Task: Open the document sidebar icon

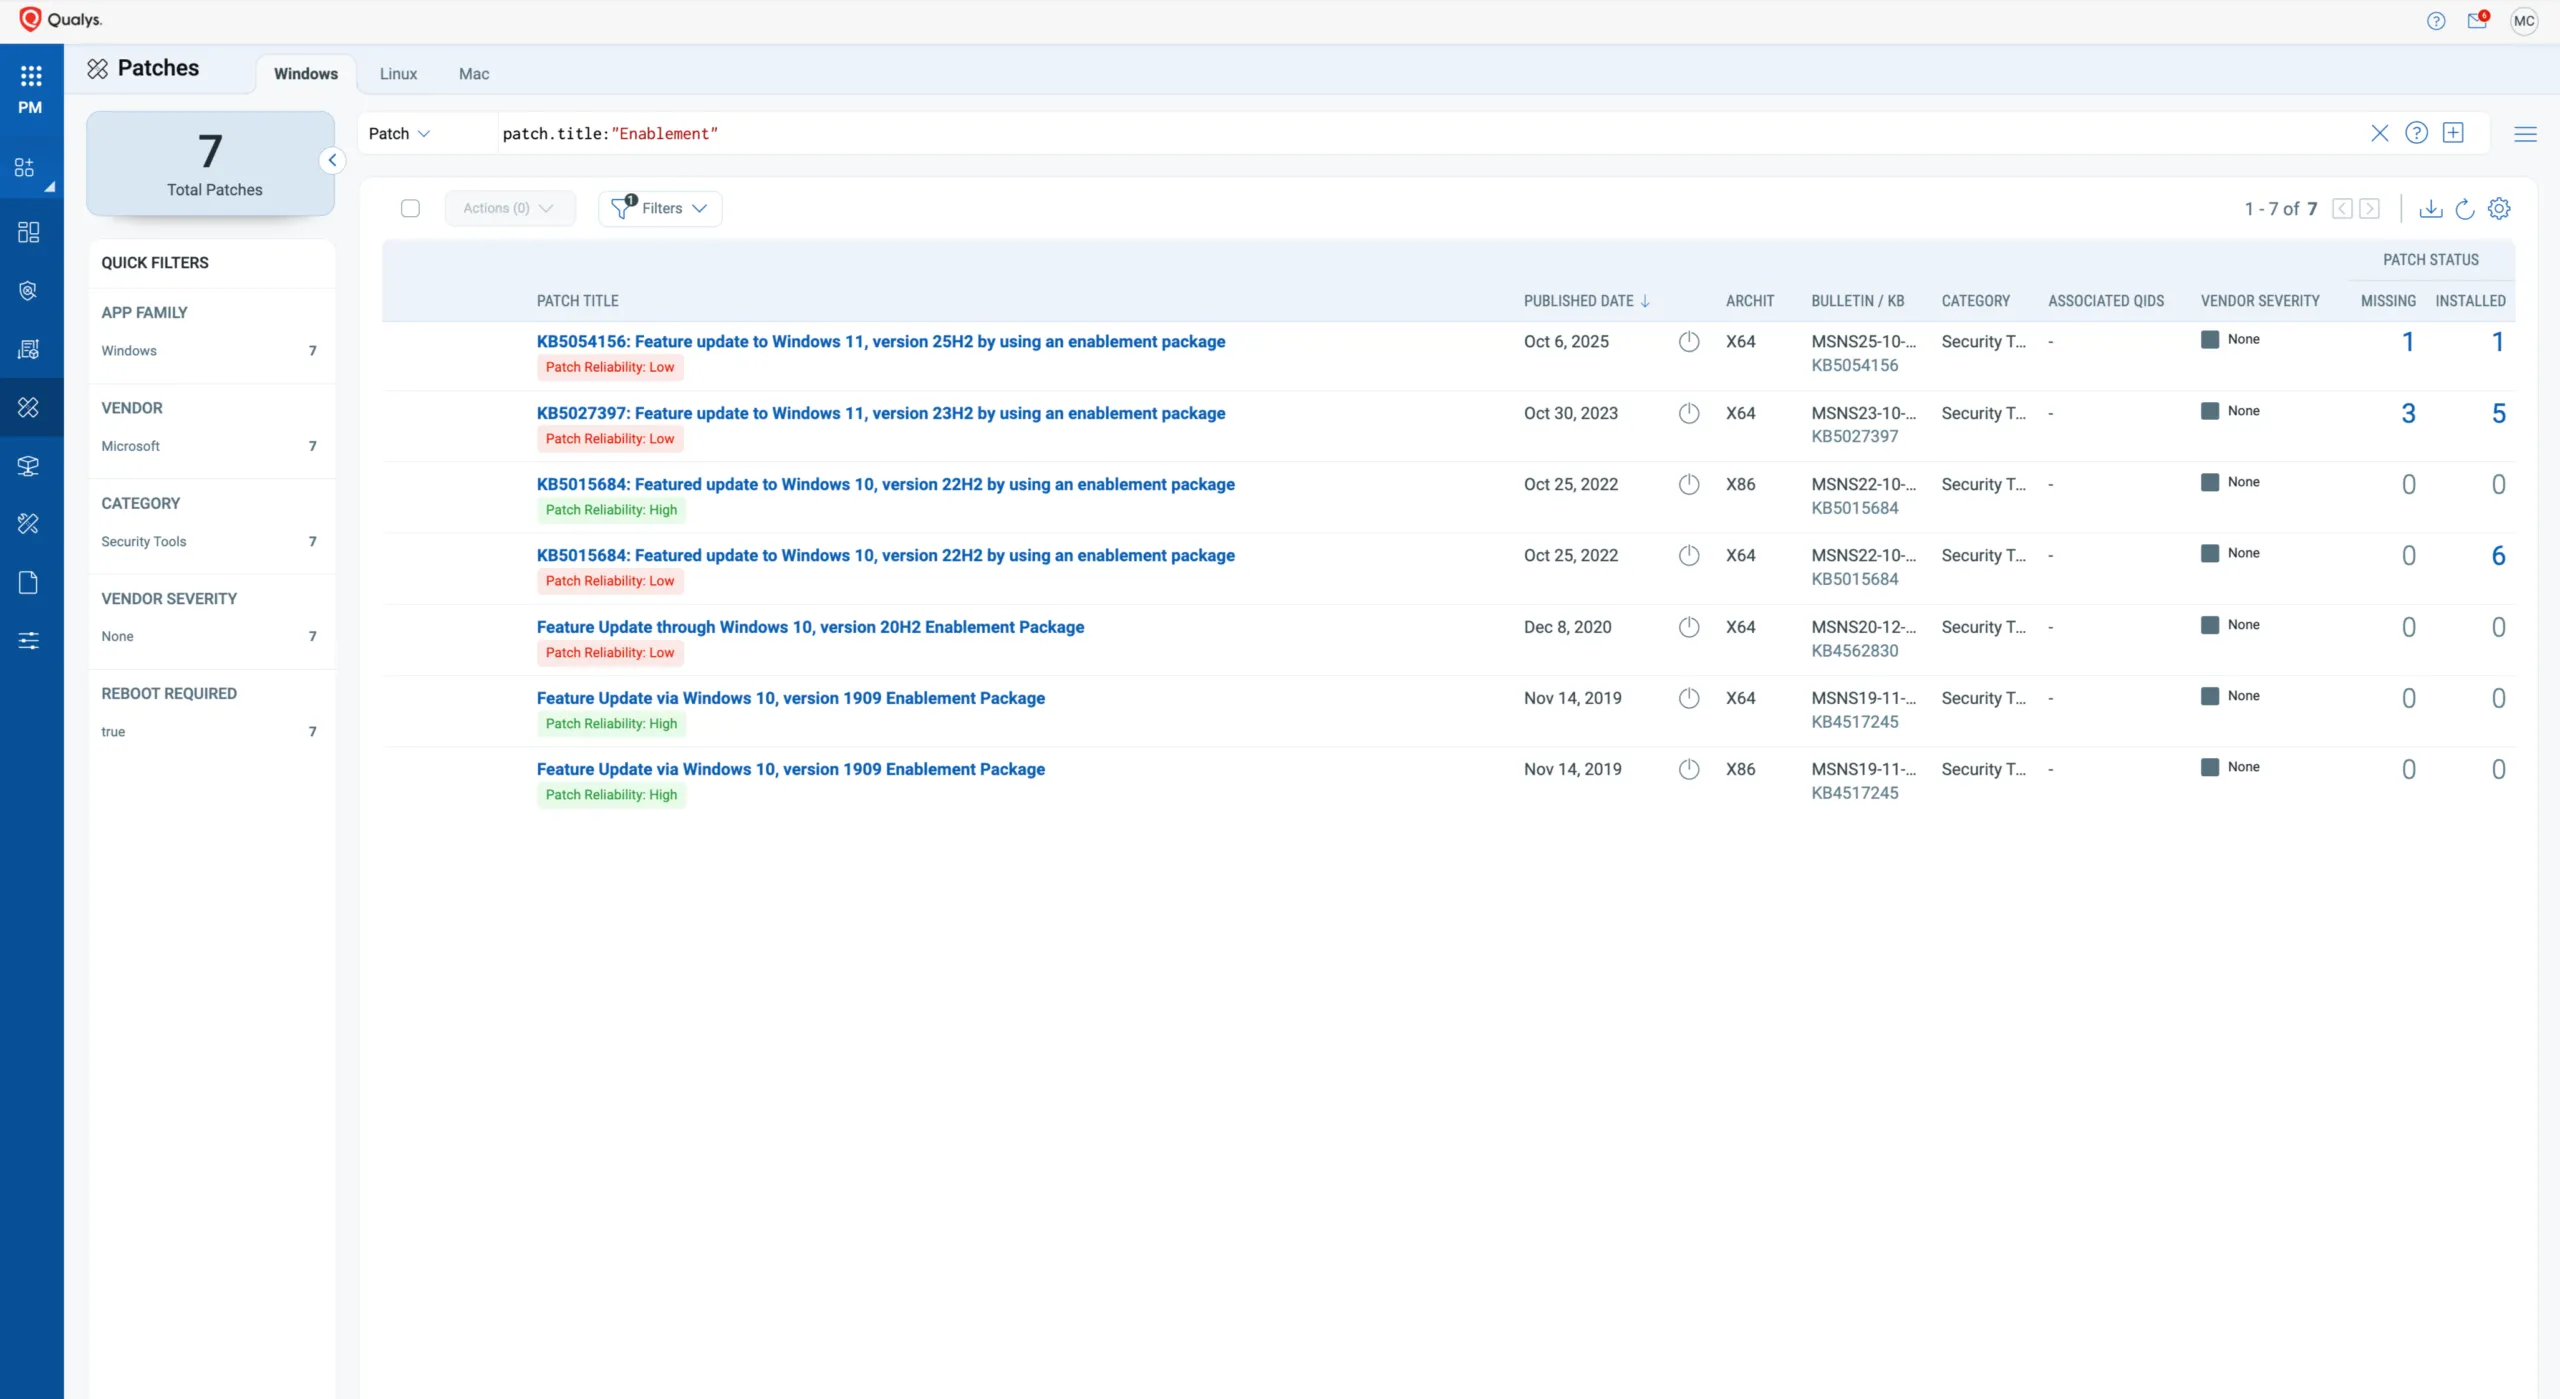Action: (28, 582)
